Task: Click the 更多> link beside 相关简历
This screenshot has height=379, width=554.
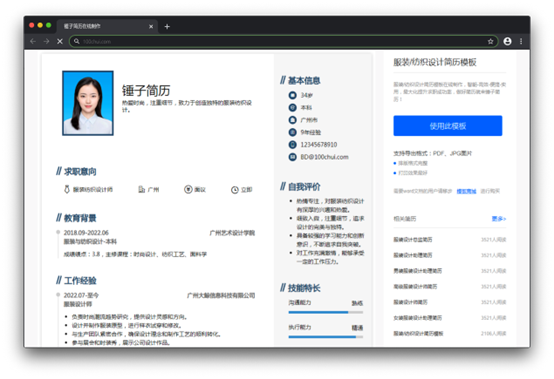Action: [x=499, y=219]
